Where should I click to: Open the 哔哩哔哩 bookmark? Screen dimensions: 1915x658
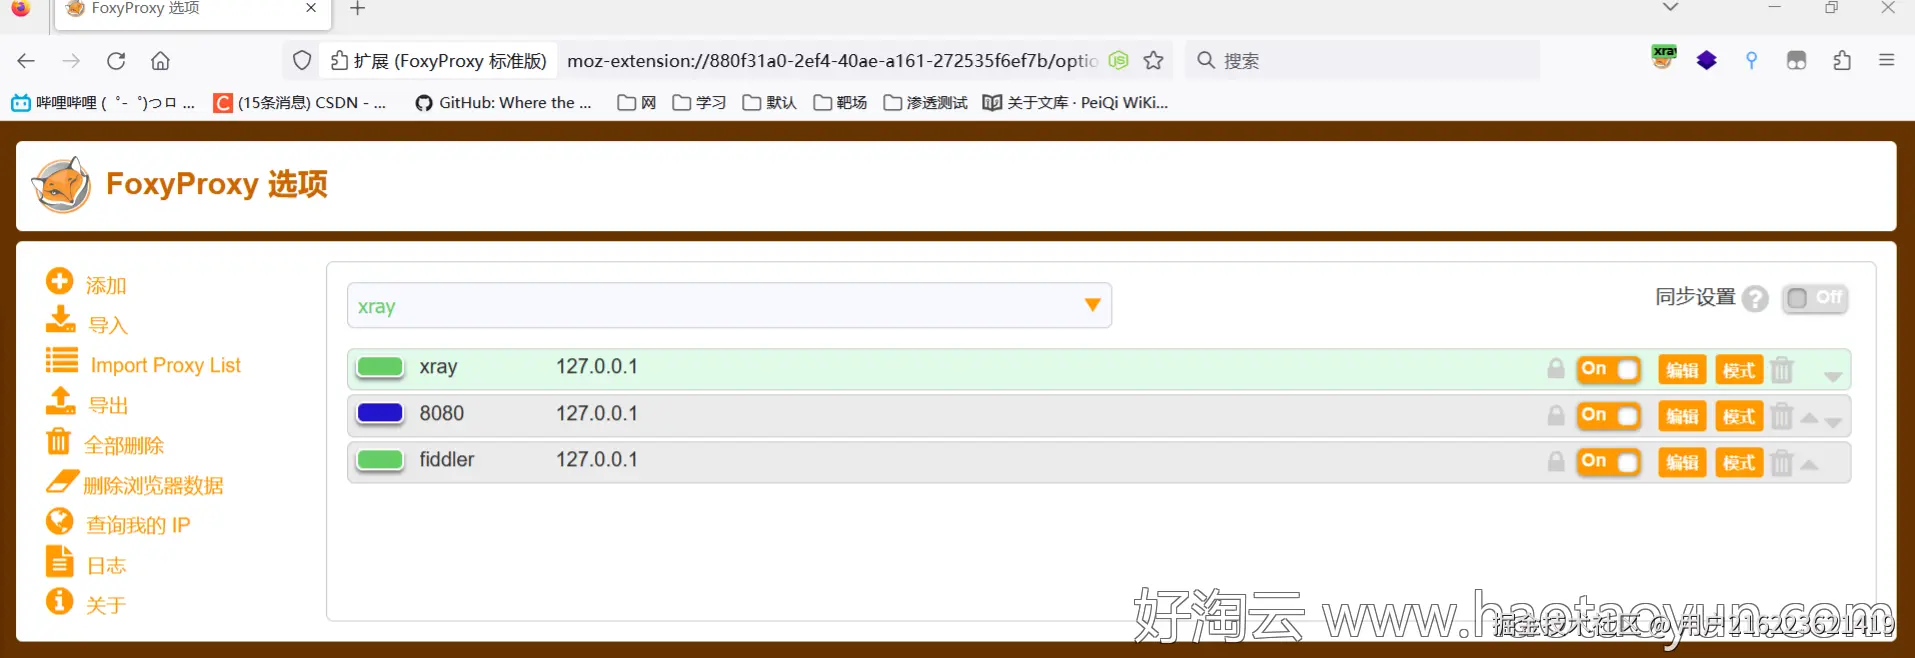(x=103, y=102)
